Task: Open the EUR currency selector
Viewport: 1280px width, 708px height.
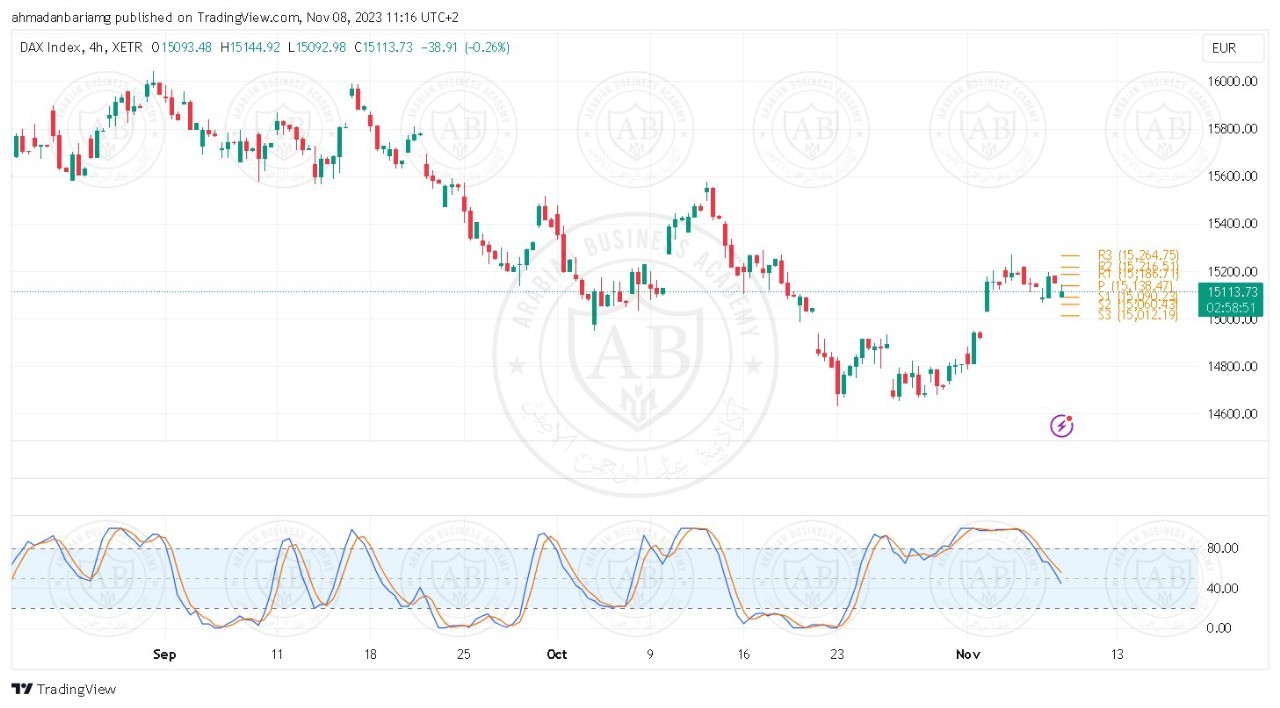Action: tap(1223, 48)
